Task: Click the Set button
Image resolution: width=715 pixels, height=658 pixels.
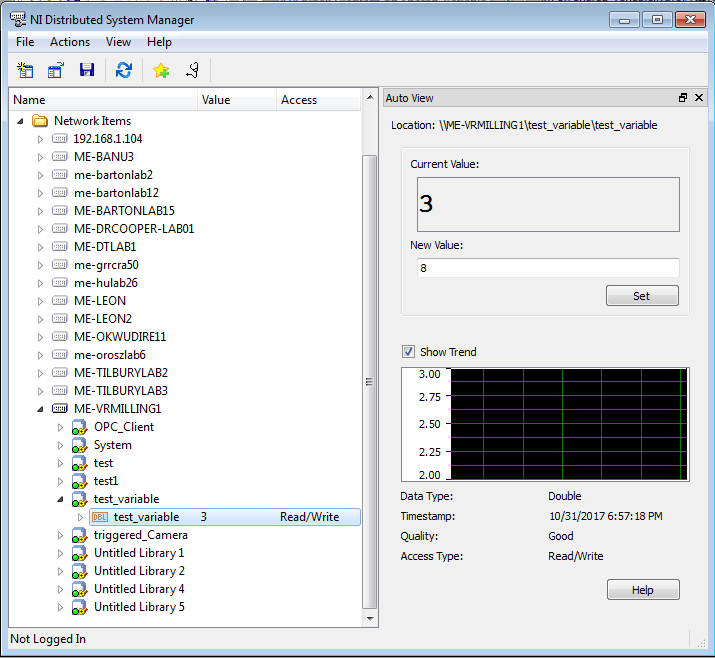Action: click(642, 296)
